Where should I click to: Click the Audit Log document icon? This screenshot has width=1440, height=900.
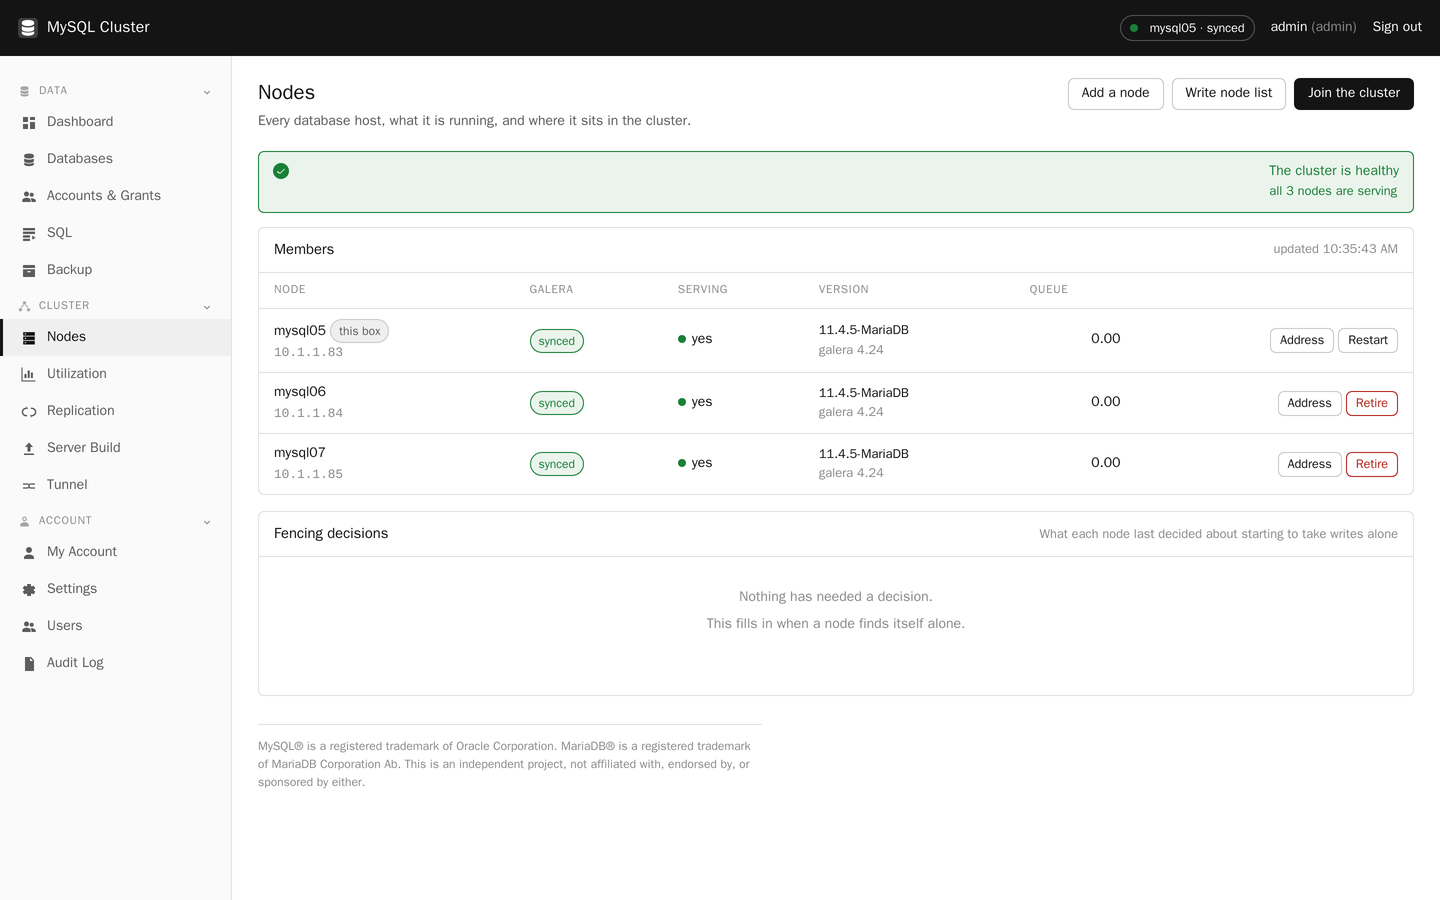29,663
